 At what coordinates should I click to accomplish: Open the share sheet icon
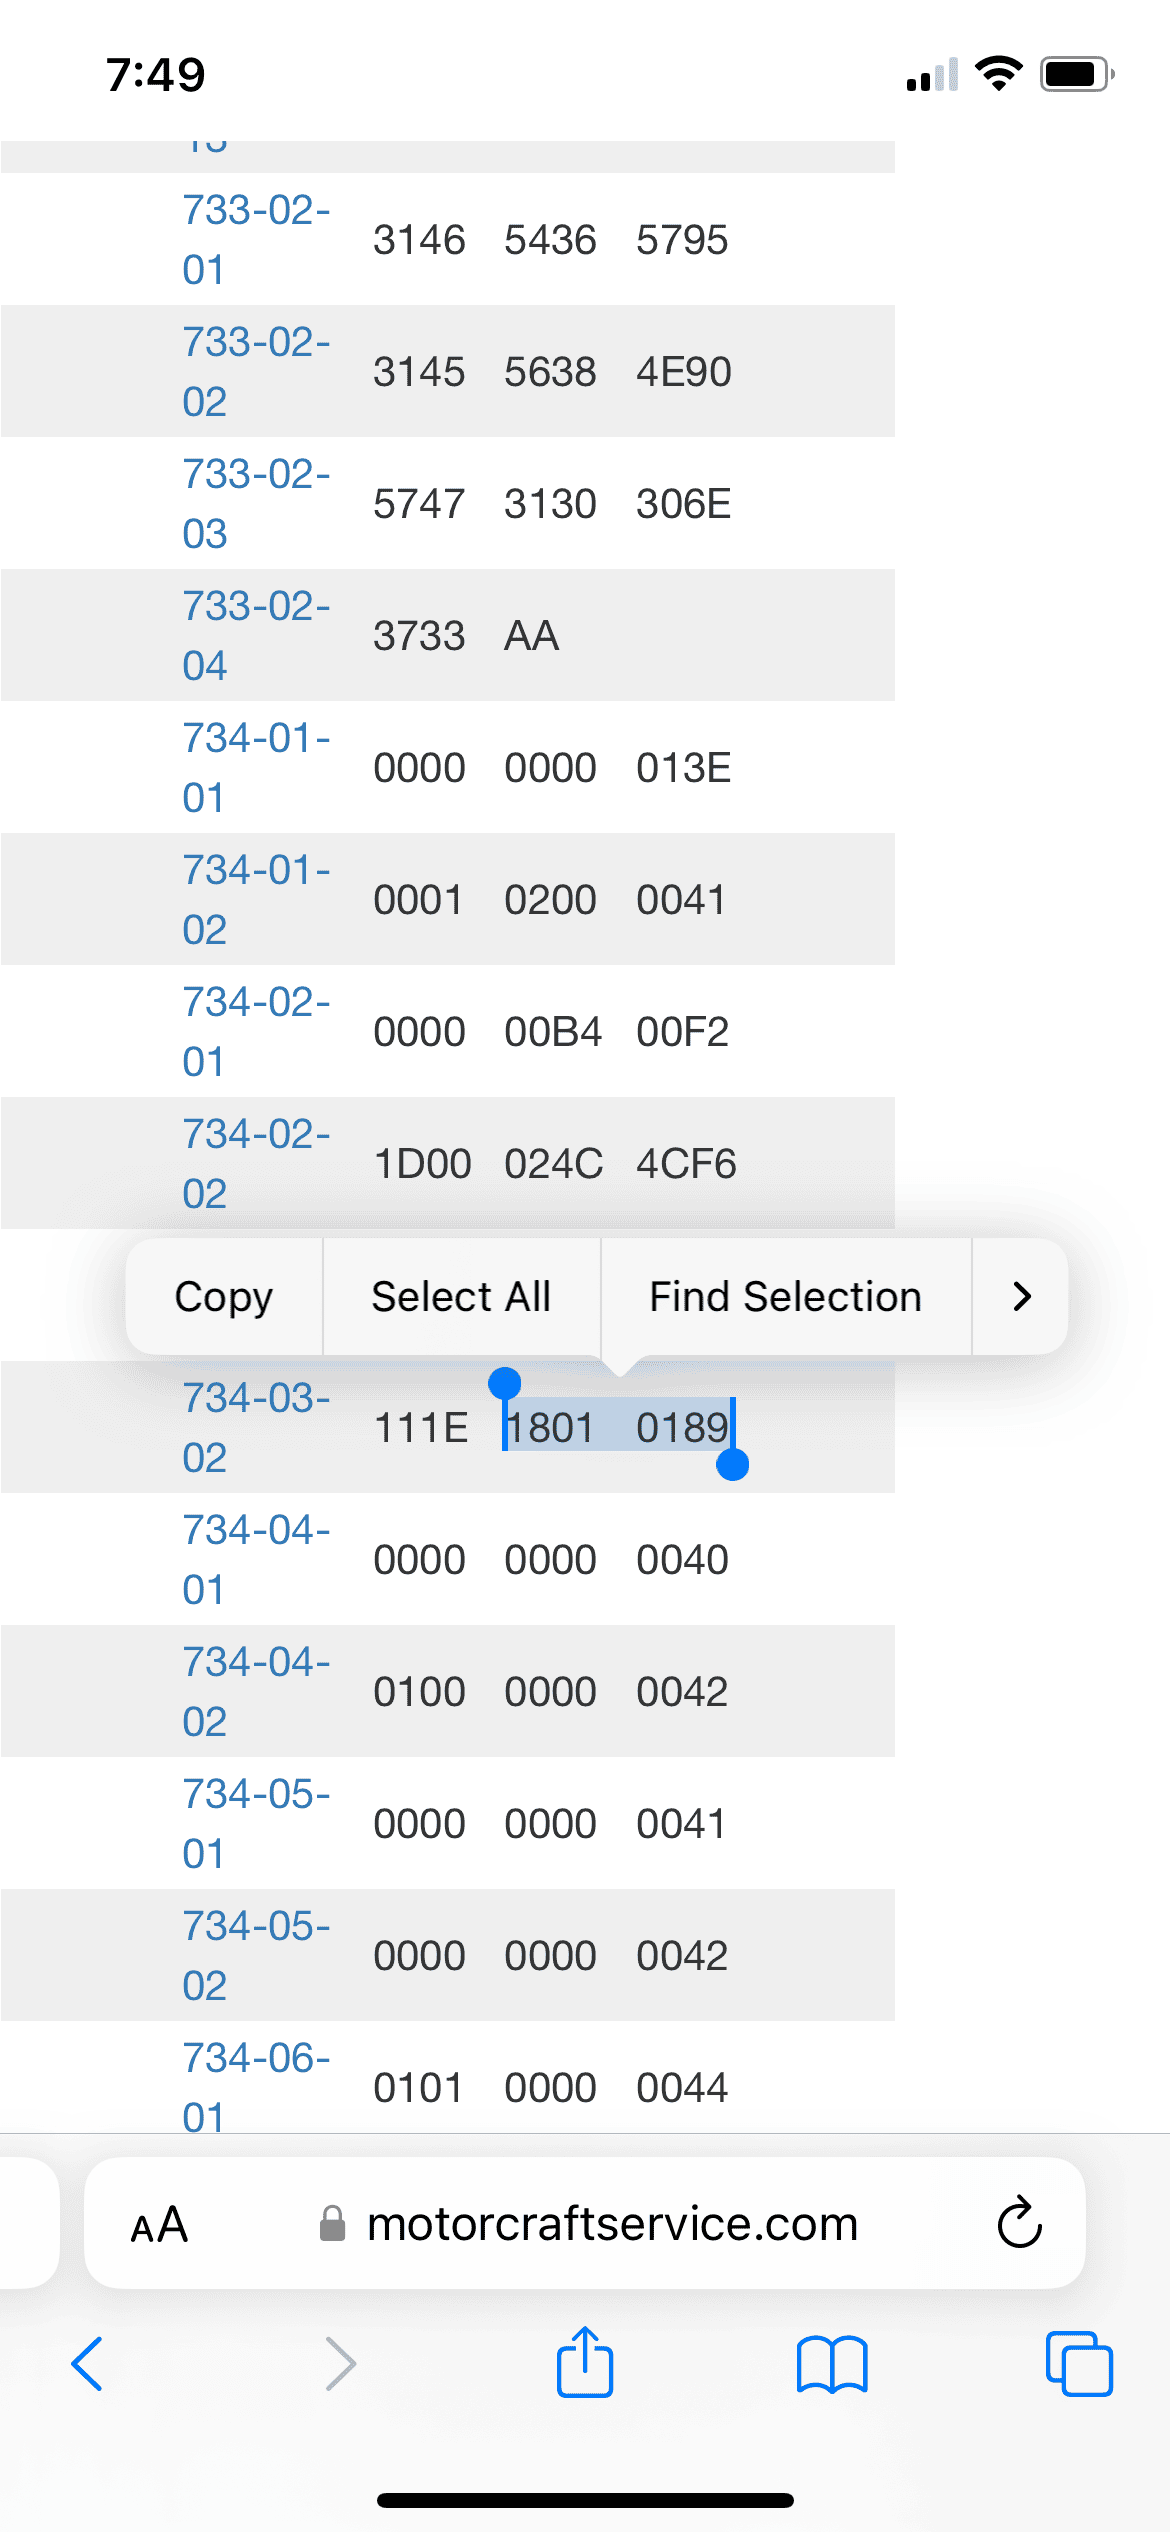point(585,2362)
